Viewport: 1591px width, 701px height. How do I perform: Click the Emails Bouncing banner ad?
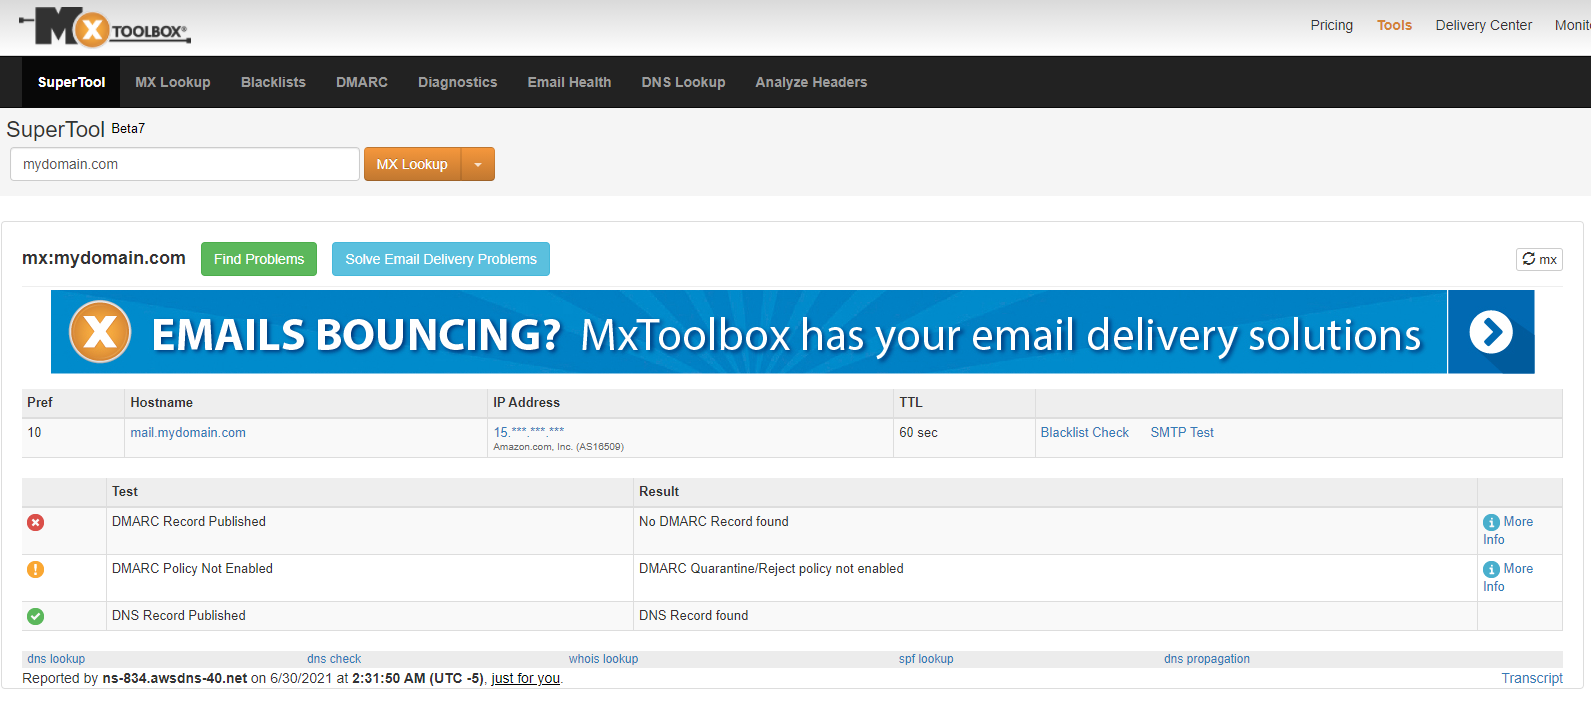click(792, 332)
